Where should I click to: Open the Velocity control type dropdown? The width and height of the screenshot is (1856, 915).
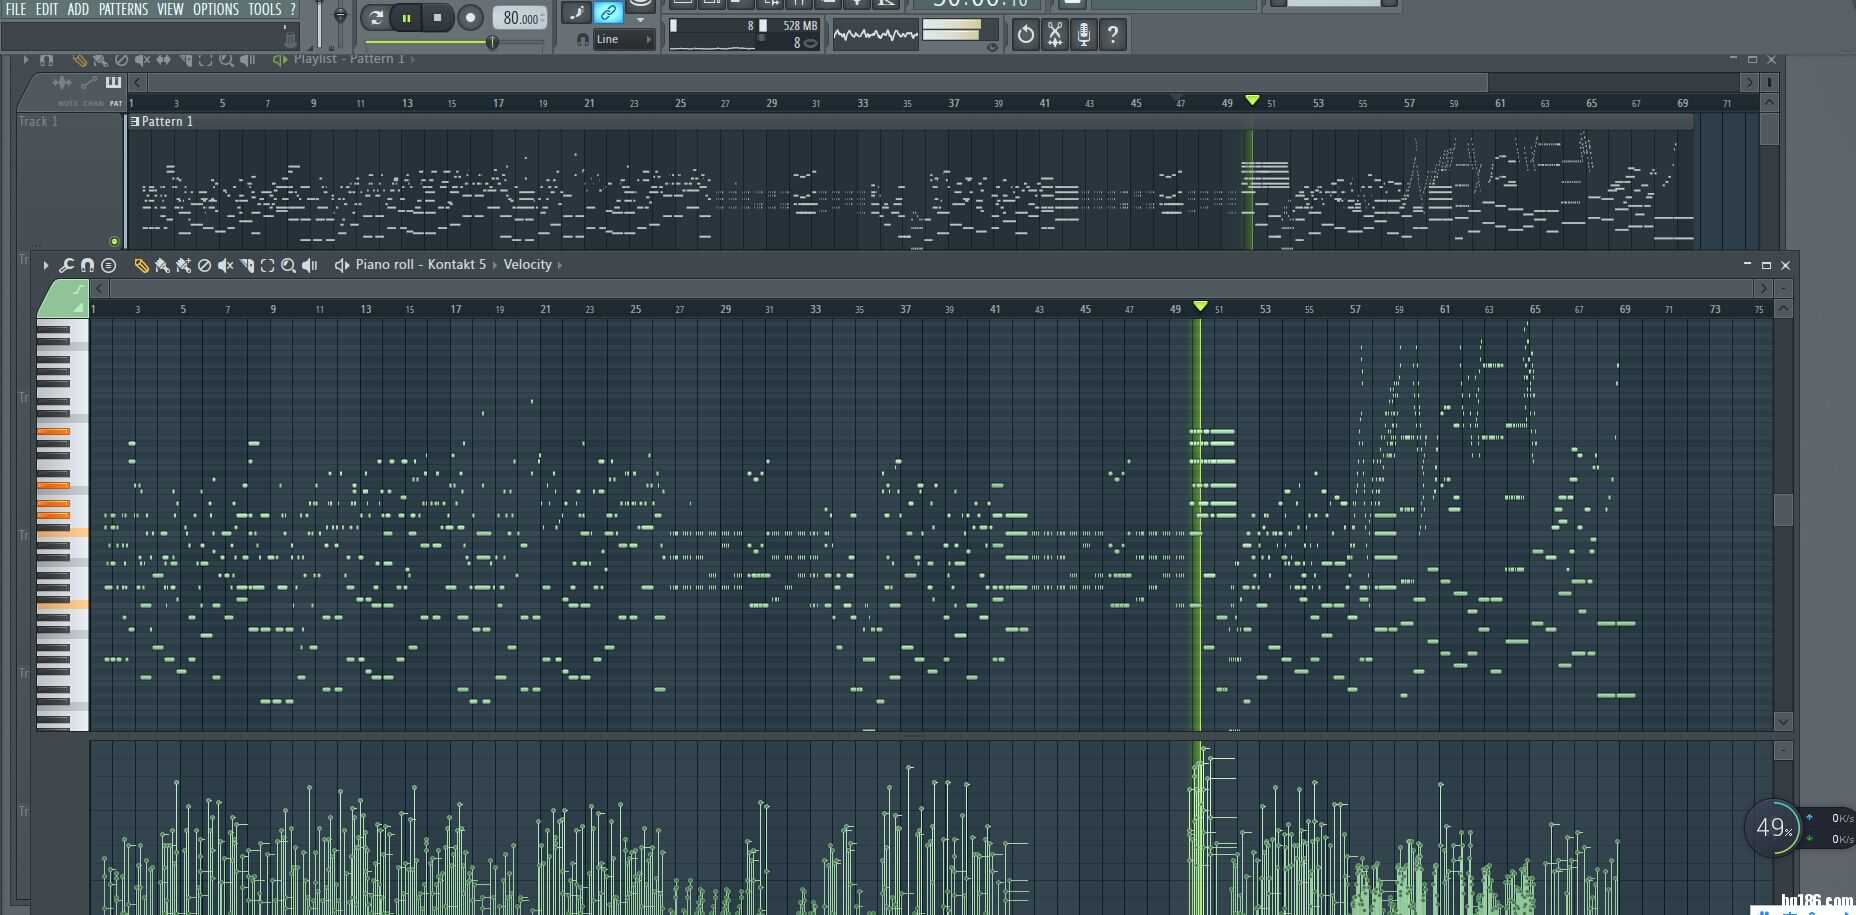528,265
